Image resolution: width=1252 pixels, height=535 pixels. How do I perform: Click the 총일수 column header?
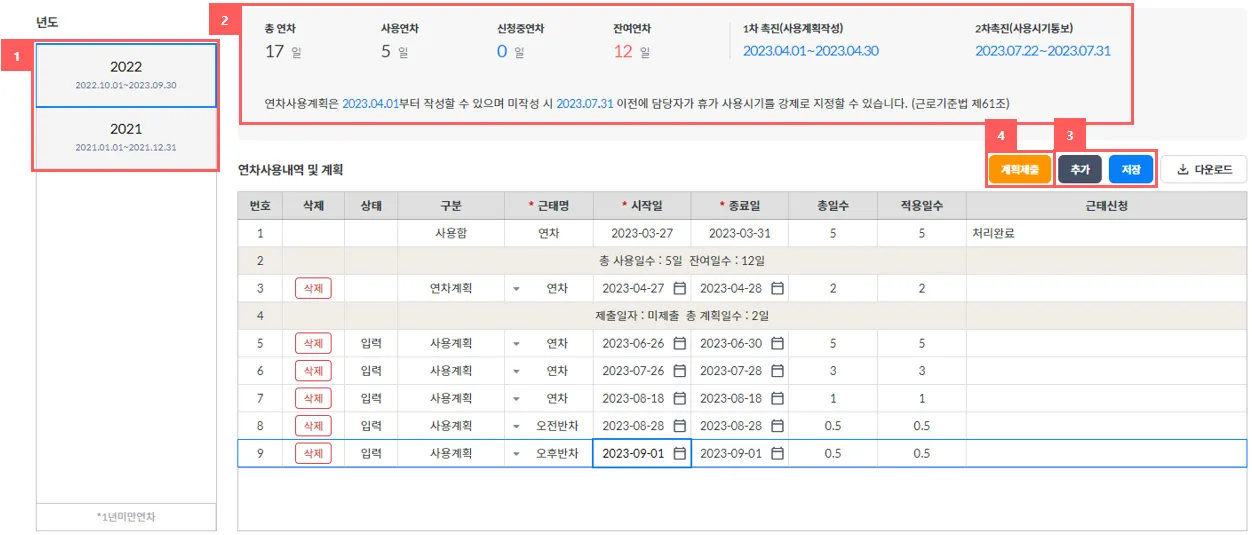833,206
